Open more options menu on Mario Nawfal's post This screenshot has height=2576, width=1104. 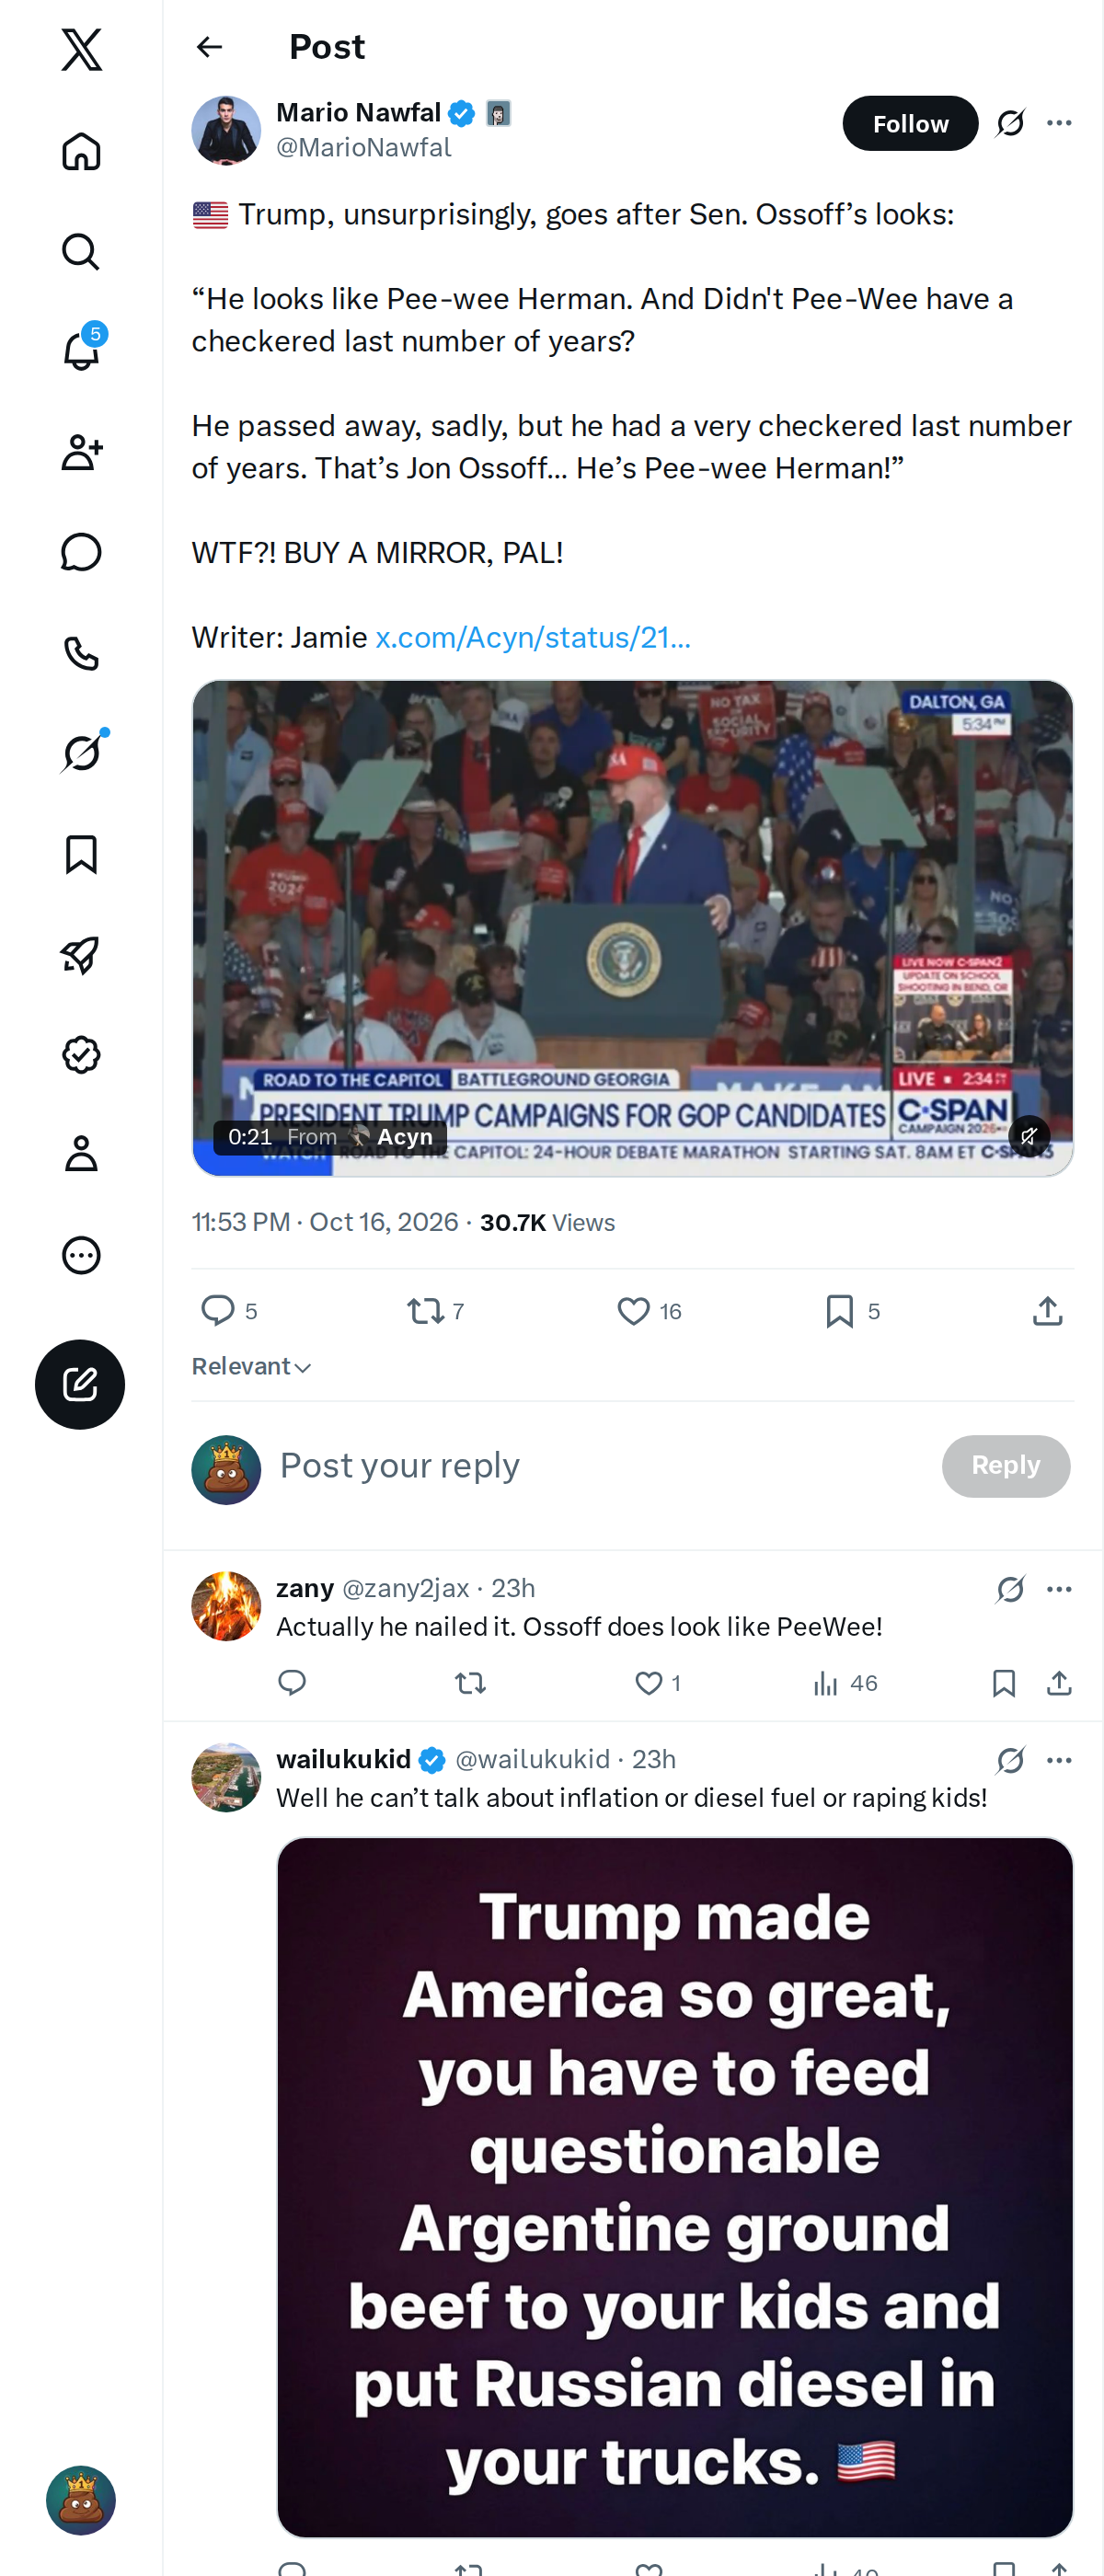(1059, 123)
